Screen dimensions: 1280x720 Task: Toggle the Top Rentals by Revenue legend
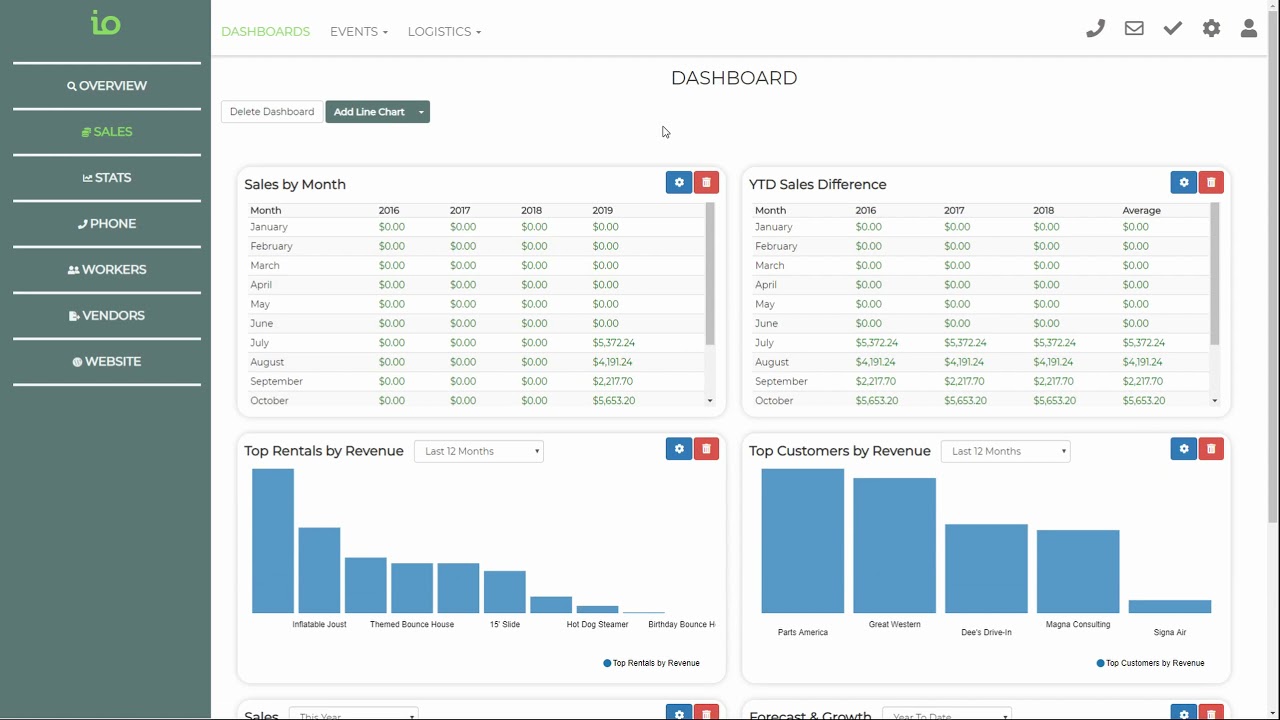651,663
